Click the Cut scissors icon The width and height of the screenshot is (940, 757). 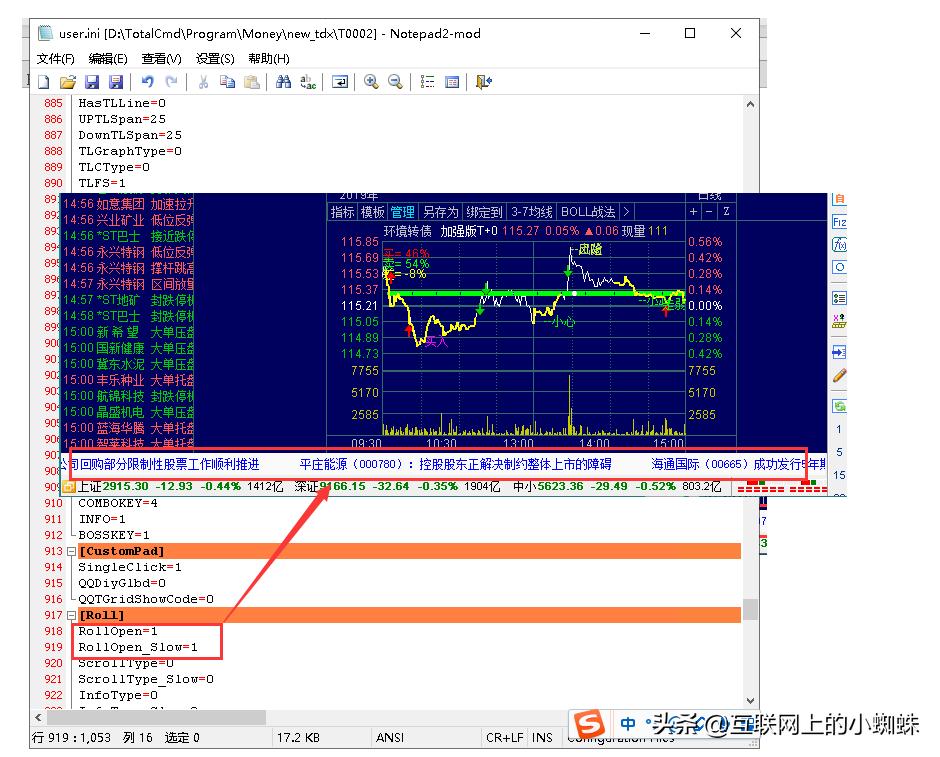(x=203, y=82)
